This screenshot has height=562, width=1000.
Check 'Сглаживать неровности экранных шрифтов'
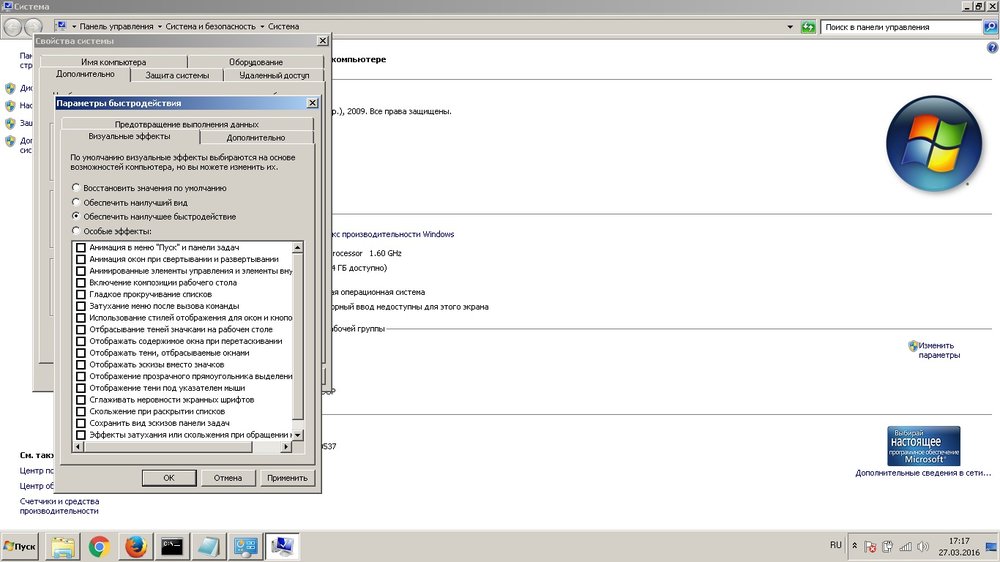[x=81, y=399]
